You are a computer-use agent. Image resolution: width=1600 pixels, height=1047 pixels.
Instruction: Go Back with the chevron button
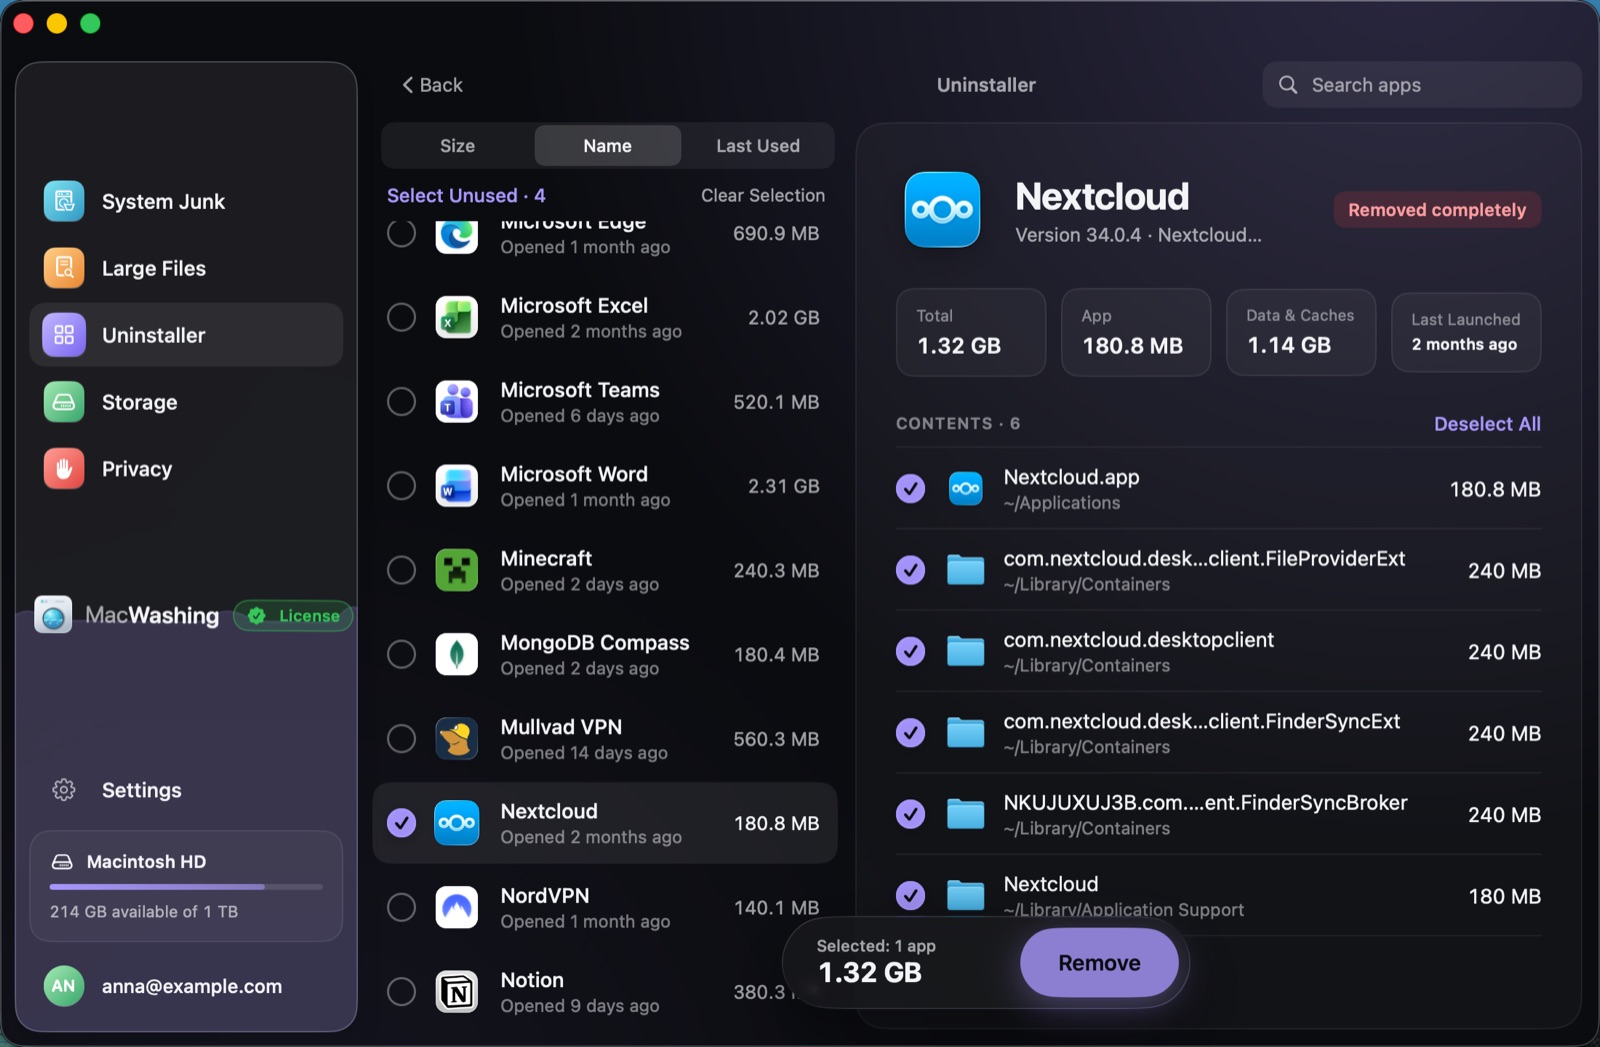[x=432, y=85]
